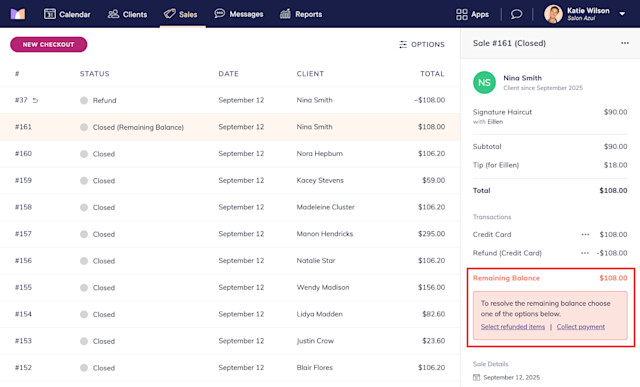Open sale #152 for Blair Flores
Image resolution: width=640 pixels, height=387 pixels.
[230, 367]
